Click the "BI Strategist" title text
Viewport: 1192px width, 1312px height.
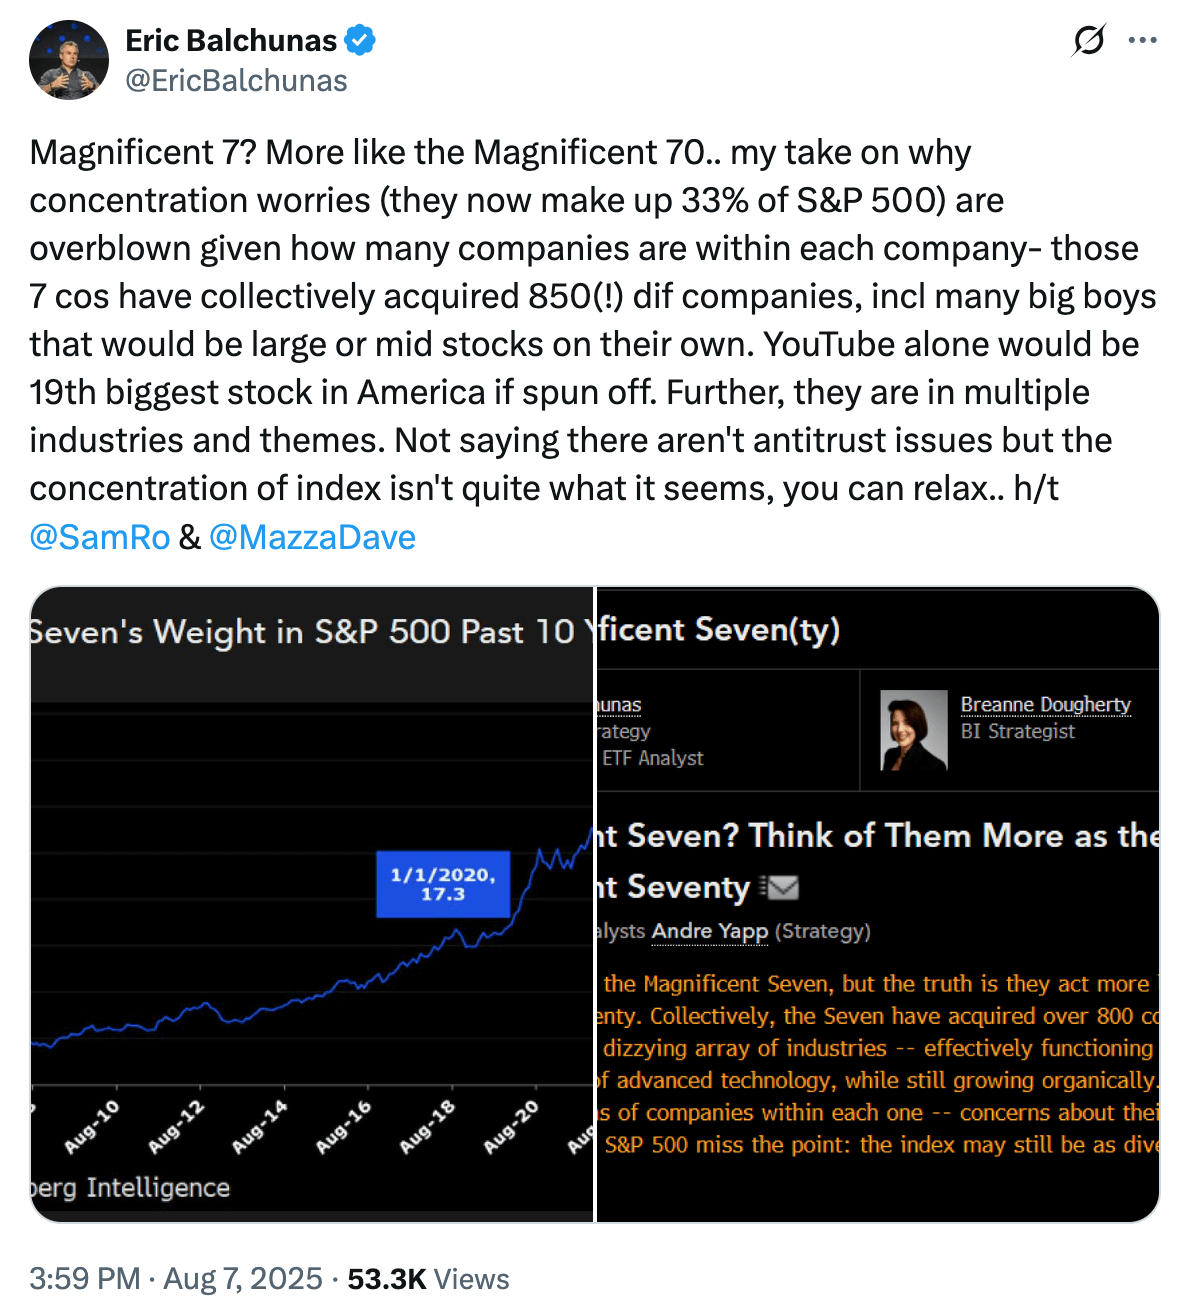pos(1017,732)
